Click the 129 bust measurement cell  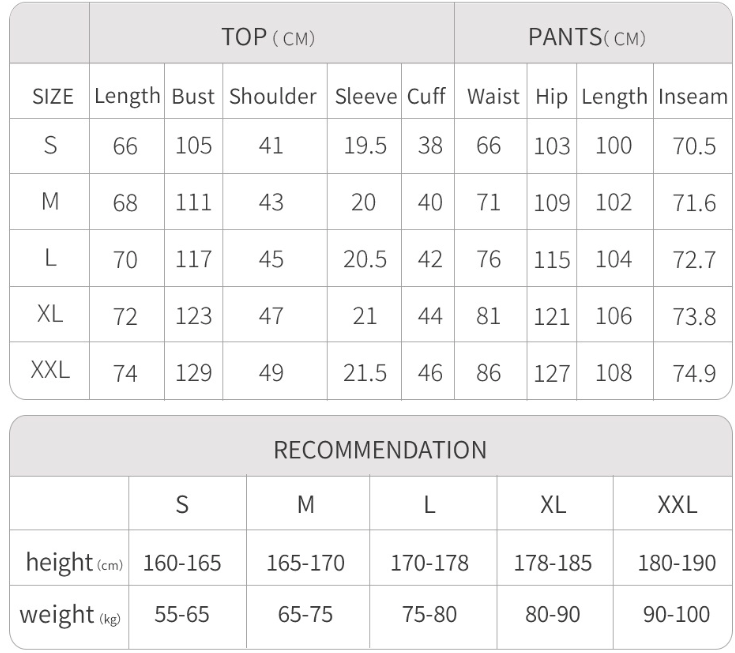[193, 373]
